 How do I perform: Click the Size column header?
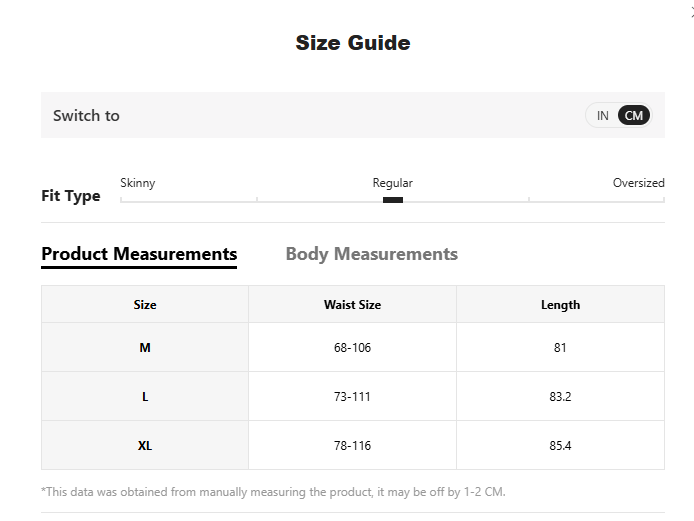tap(145, 305)
